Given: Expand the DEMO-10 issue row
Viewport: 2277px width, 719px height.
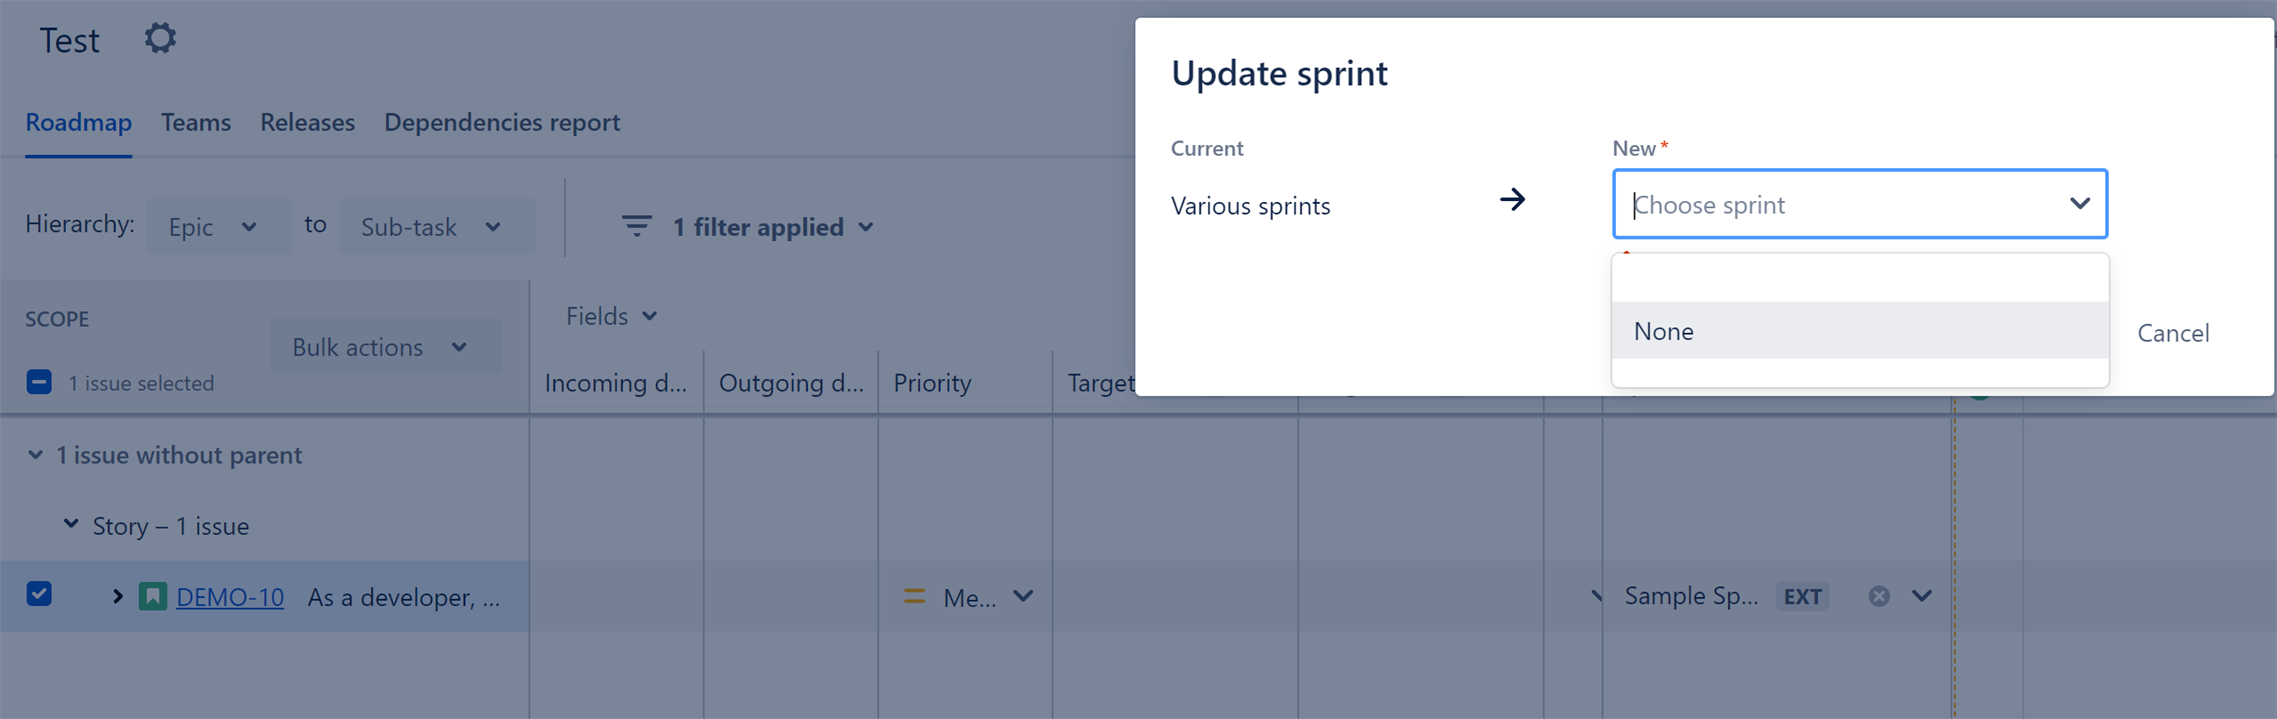Looking at the screenshot, I should (x=117, y=597).
